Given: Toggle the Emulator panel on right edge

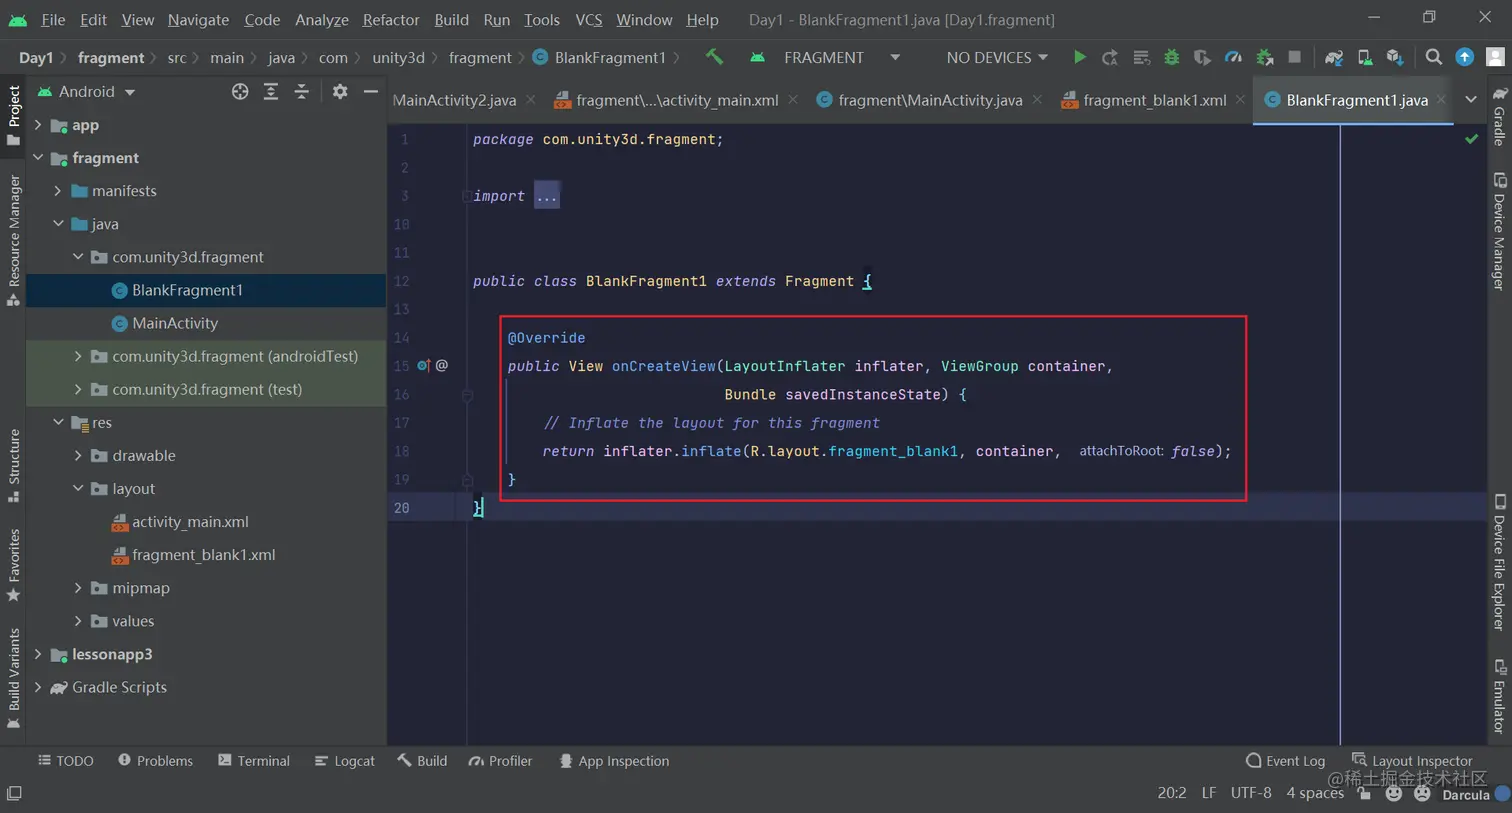Looking at the screenshot, I should click(1499, 696).
